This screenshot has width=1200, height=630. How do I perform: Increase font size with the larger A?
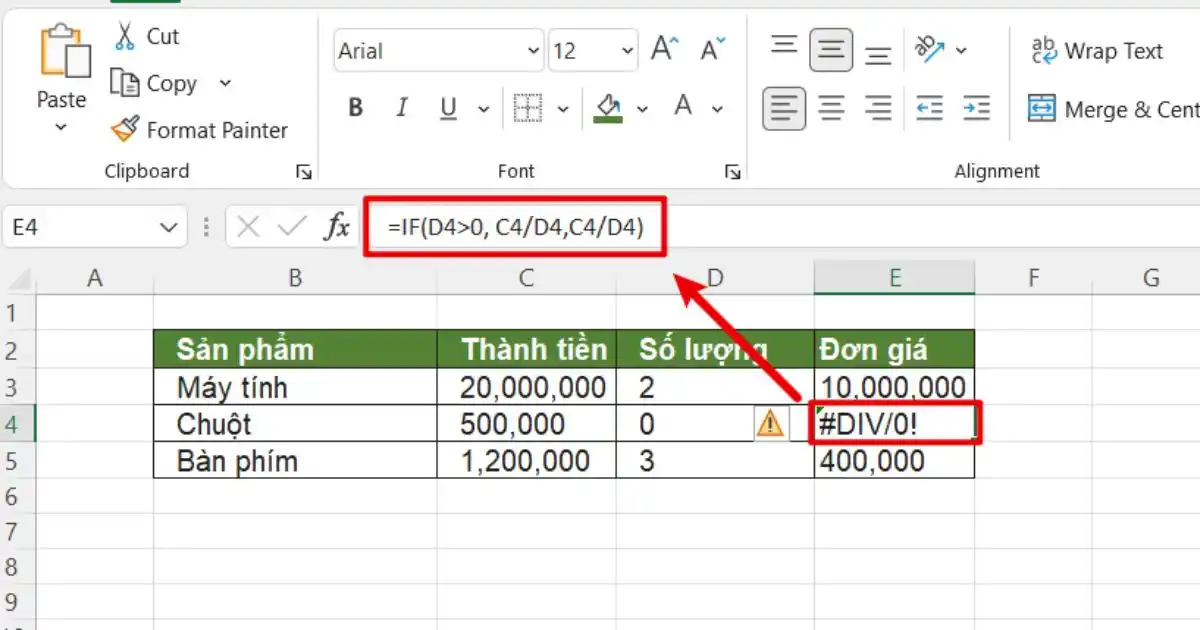click(665, 49)
